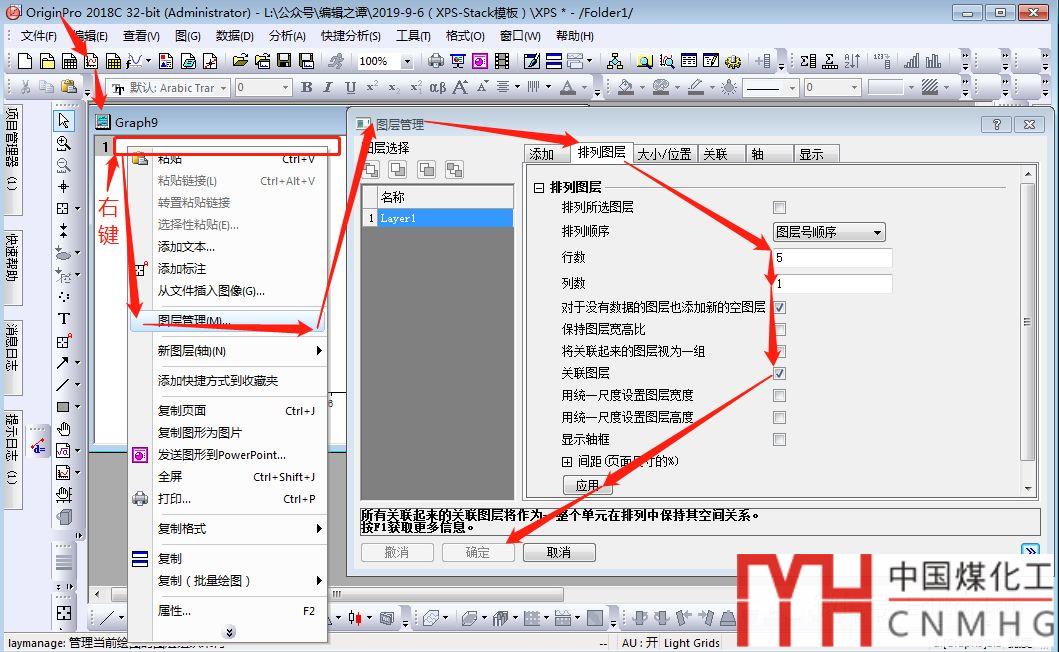Click the 取消 button
Screen dimensions: 1059x652
click(x=559, y=552)
